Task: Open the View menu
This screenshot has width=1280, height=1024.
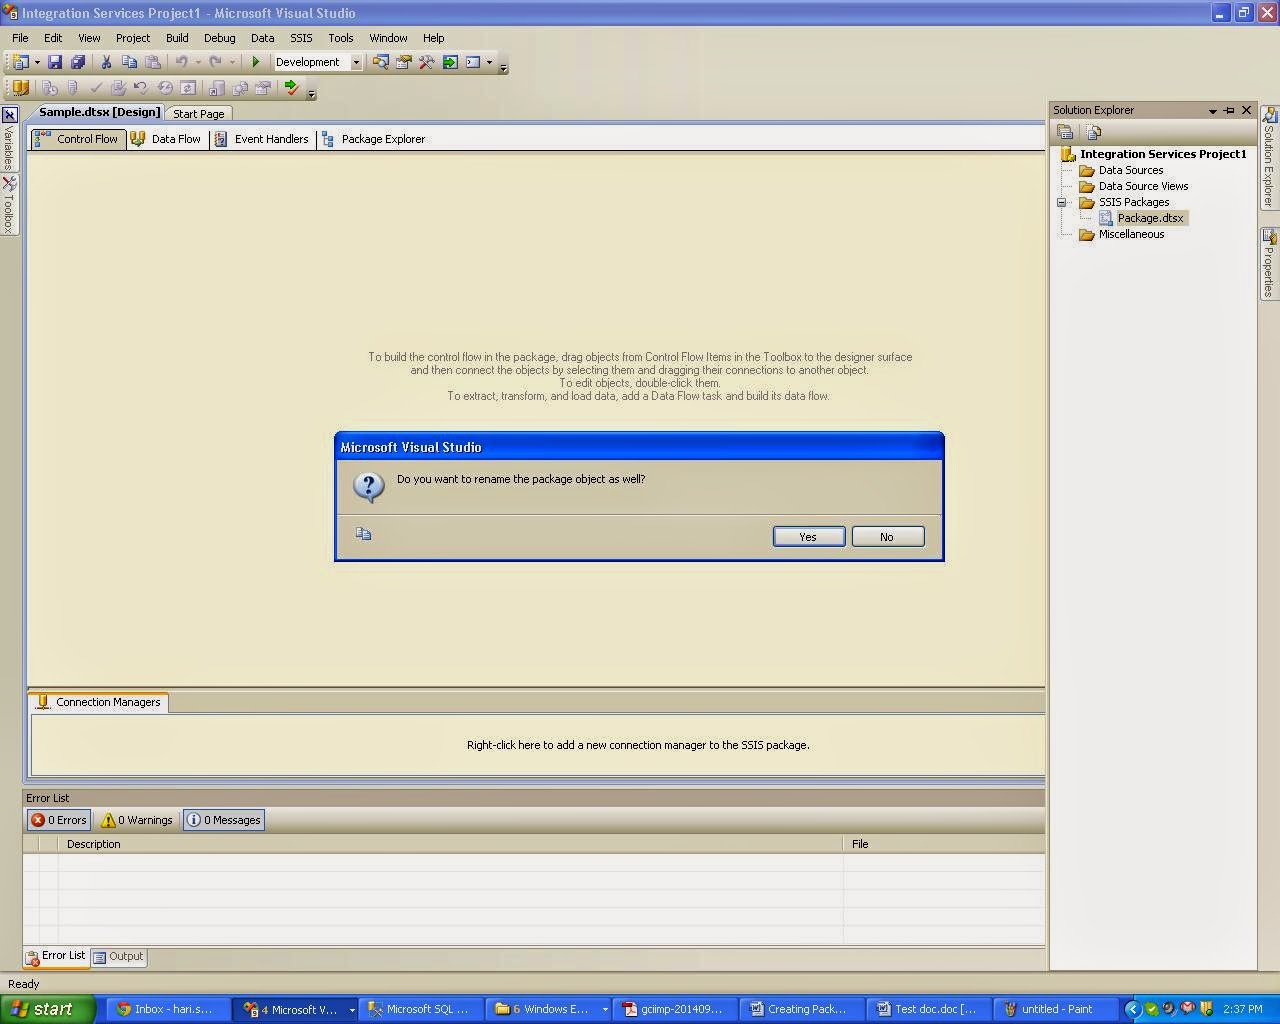Action: pos(89,38)
